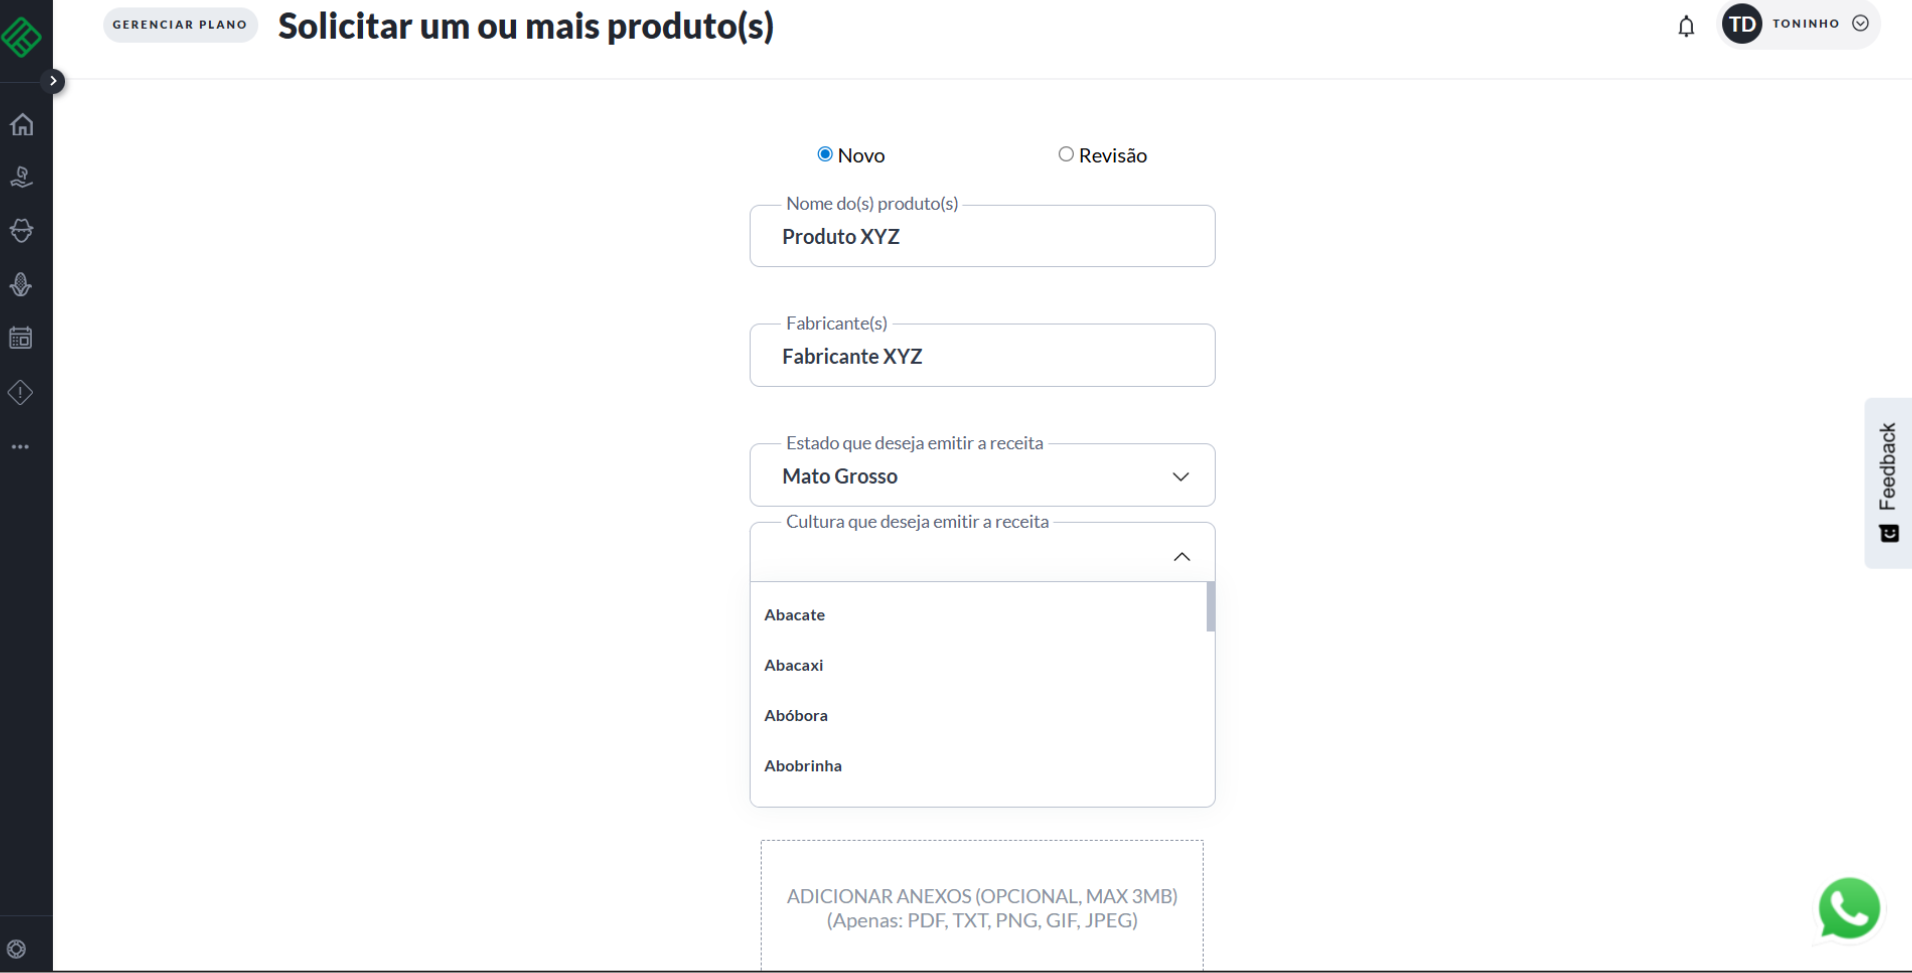The width and height of the screenshot is (1912, 973).
Task: Collapse the Cultura dropdown chevron
Action: pos(1181,556)
